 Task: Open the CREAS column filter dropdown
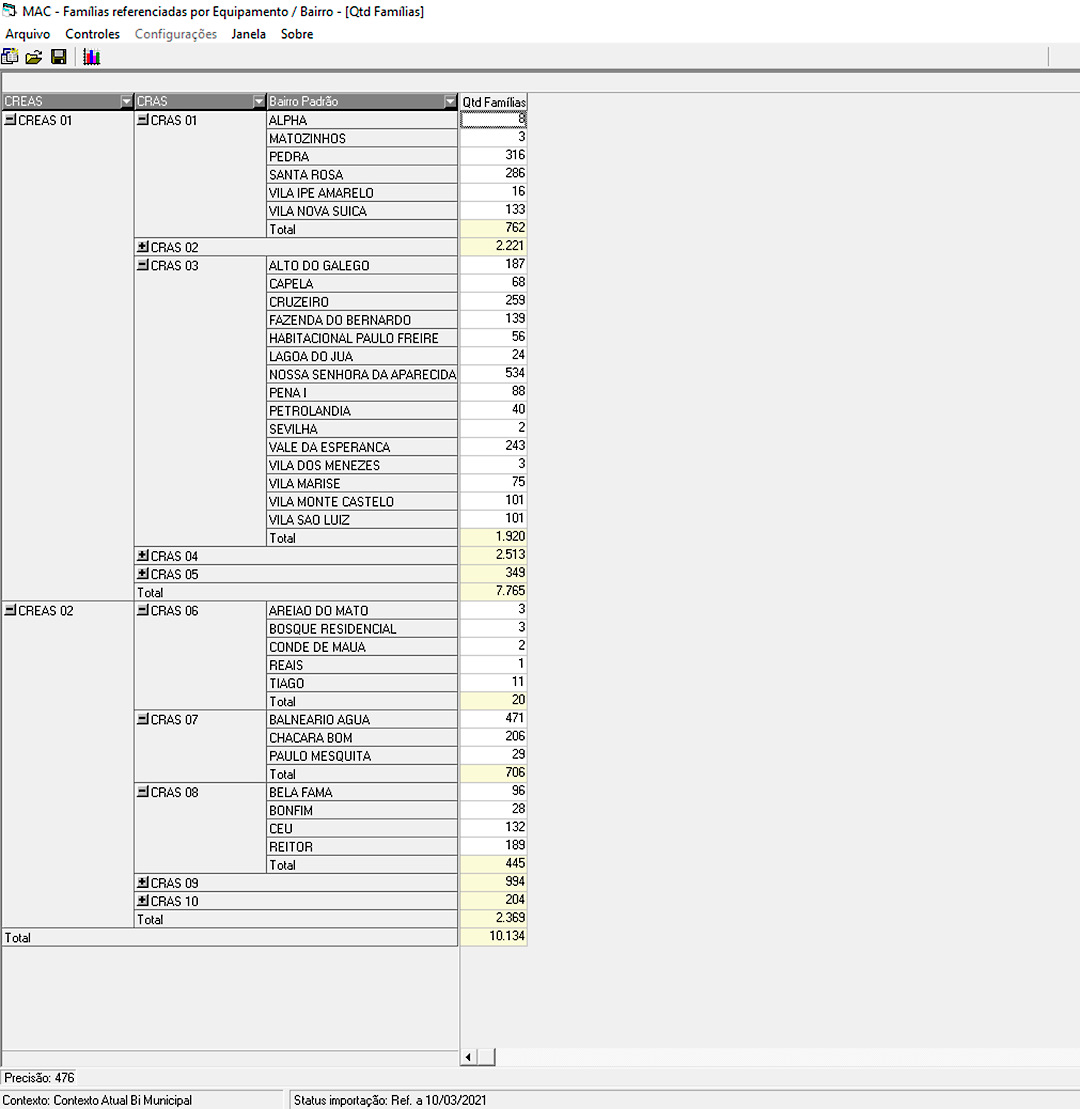point(127,101)
